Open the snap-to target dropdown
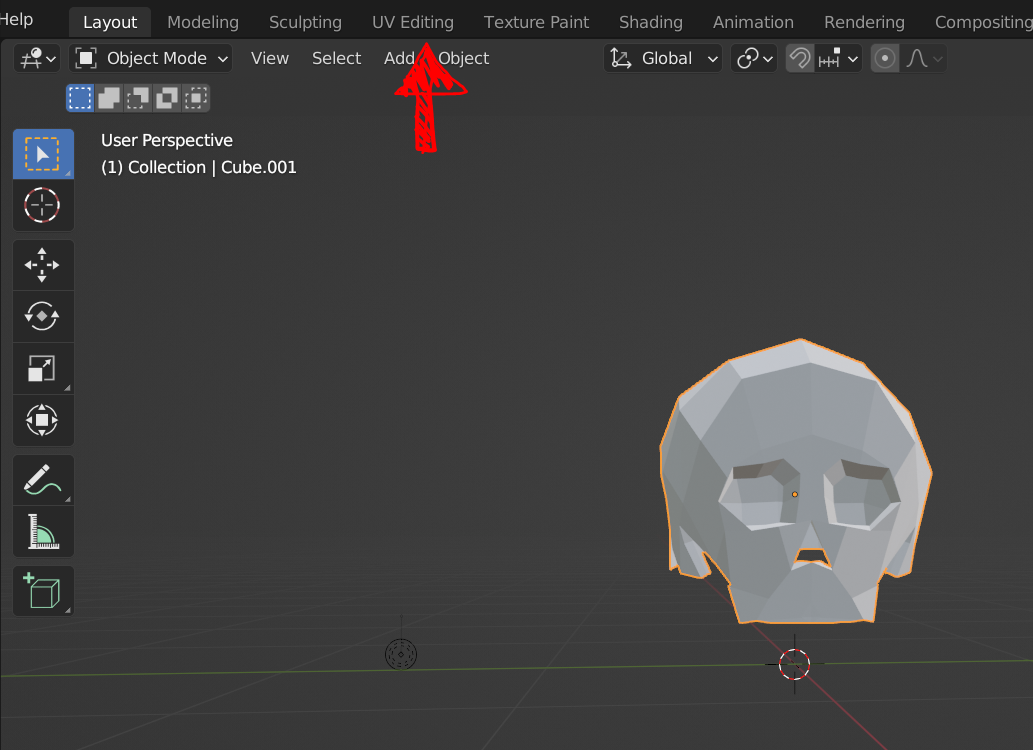The image size is (1033, 750). pos(840,58)
